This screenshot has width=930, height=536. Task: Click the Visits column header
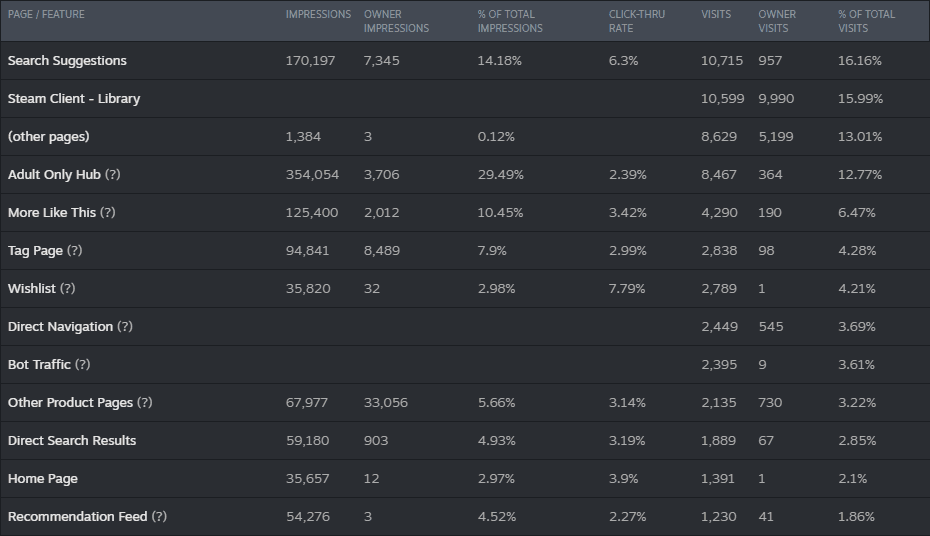tap(716, 14)
